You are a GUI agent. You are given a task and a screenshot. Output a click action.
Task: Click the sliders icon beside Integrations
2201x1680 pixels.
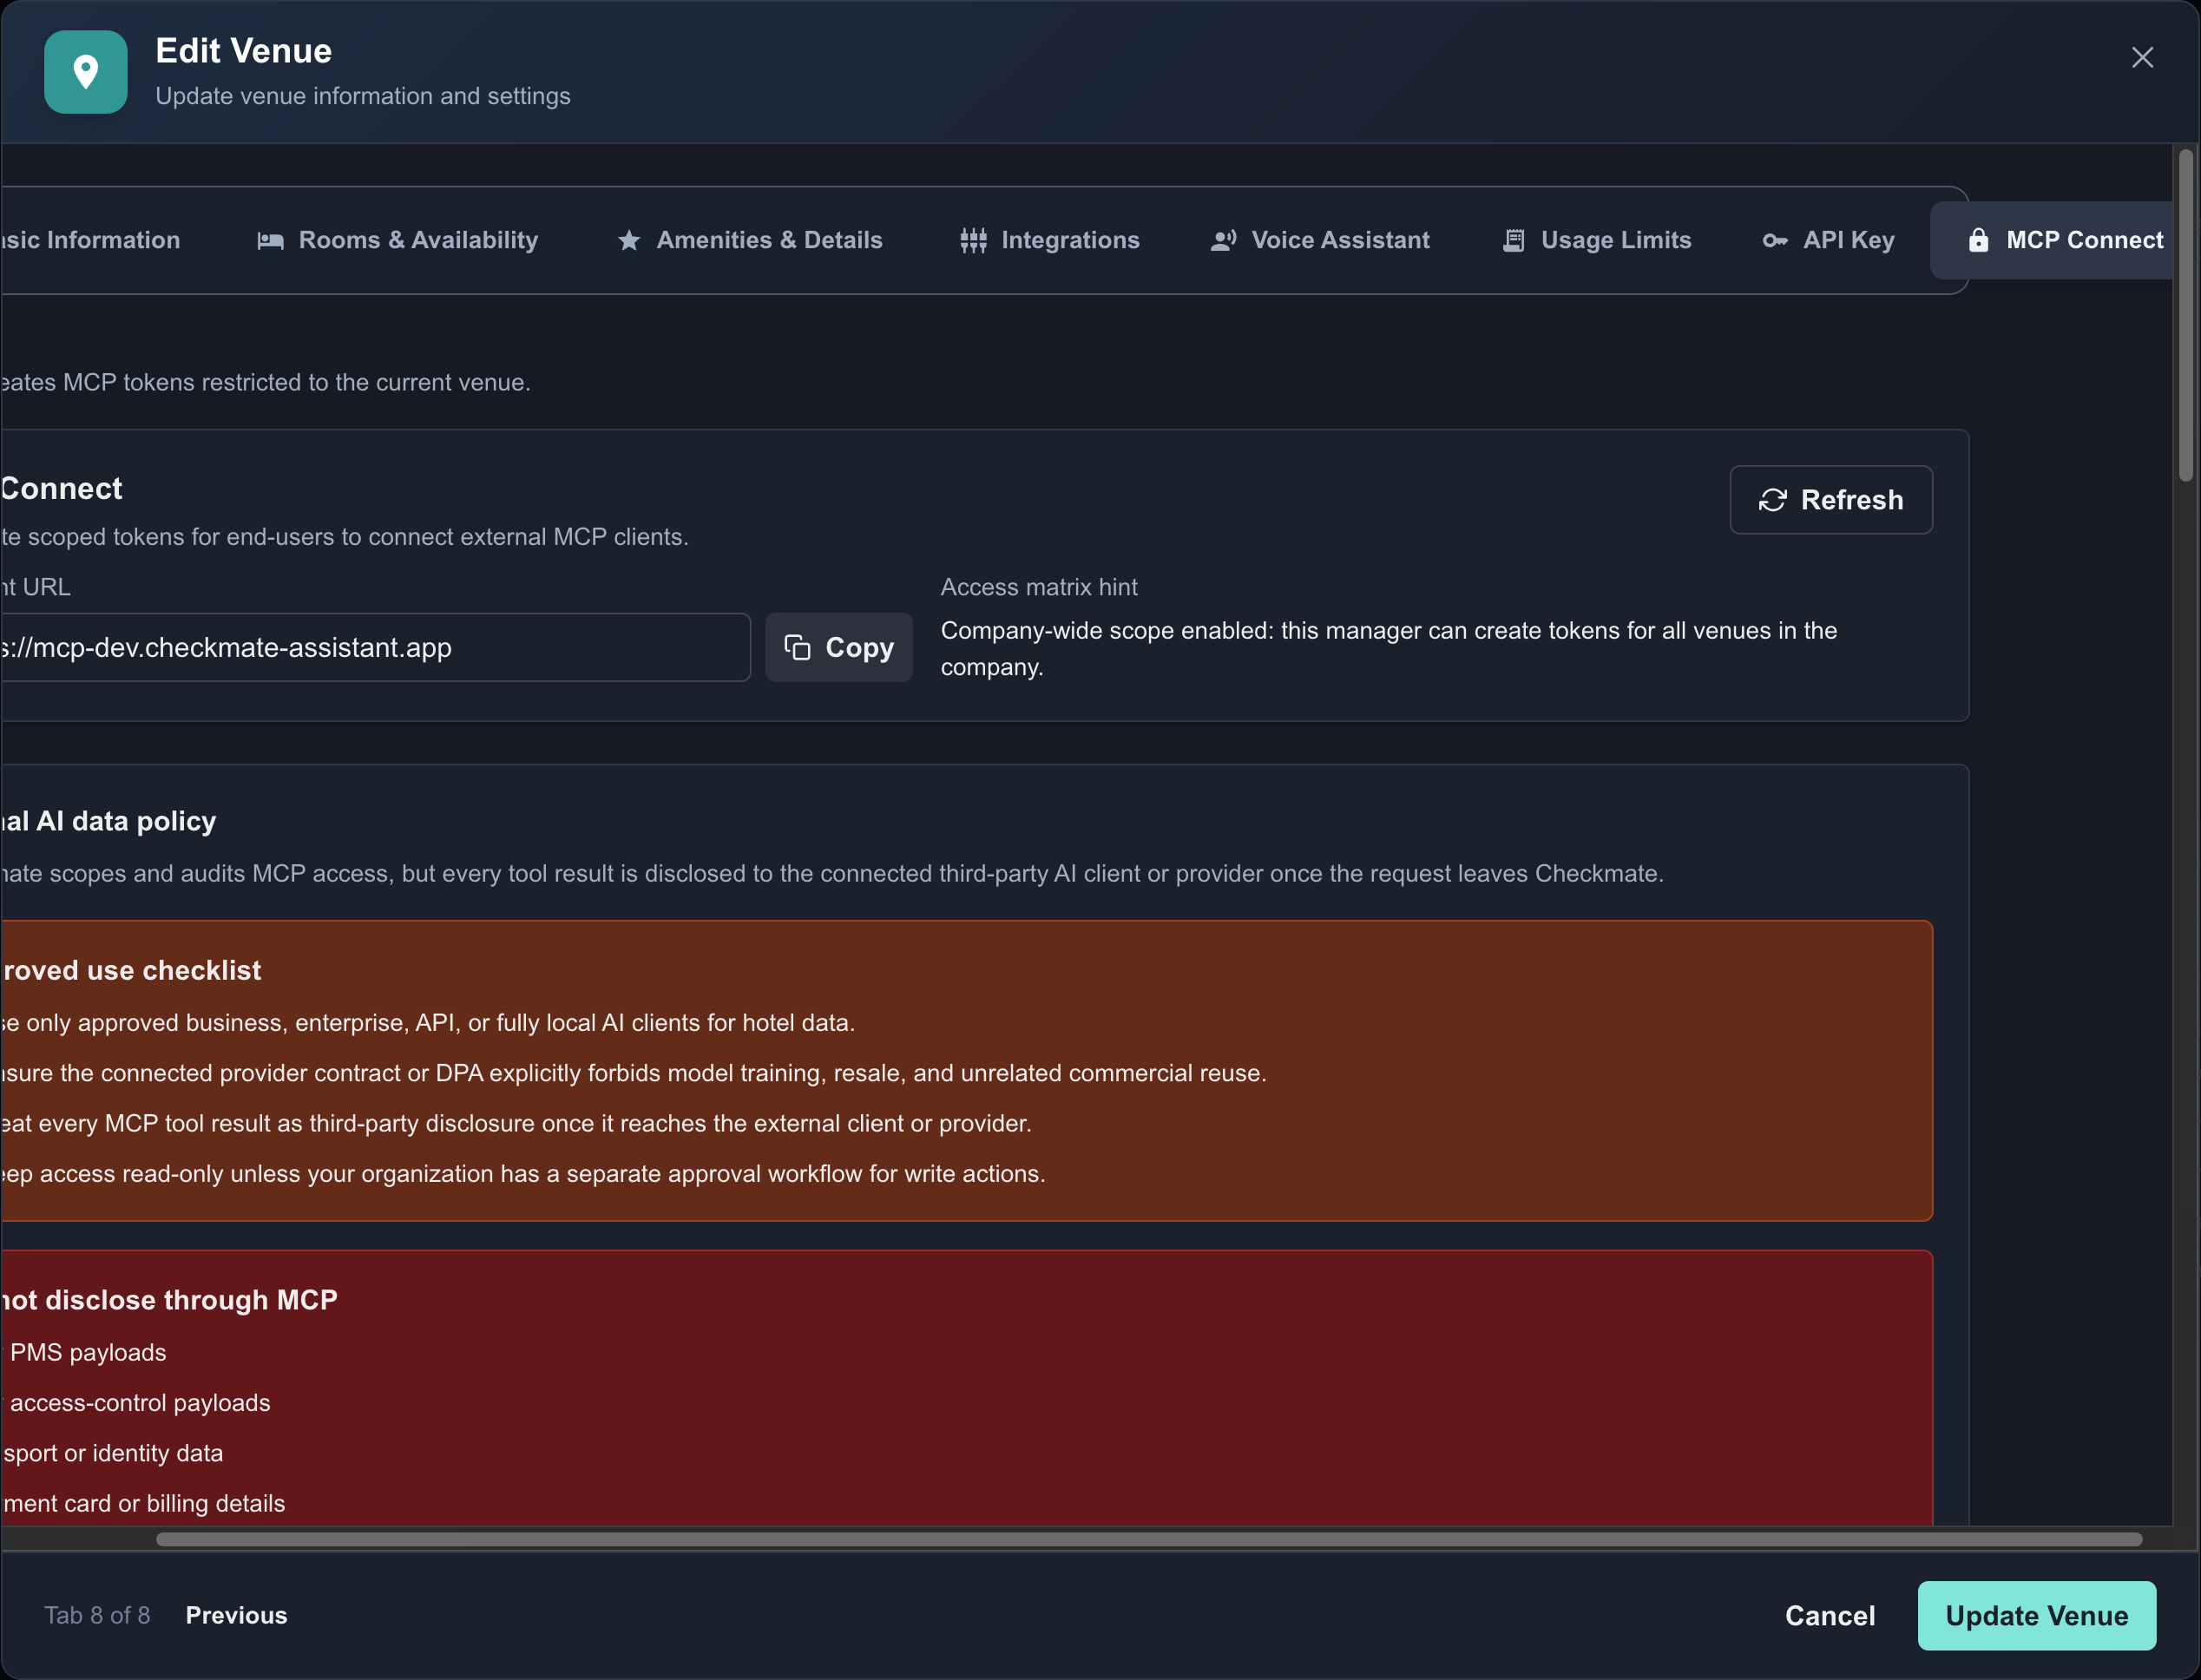pyautogui.click(x=973, y=241)
